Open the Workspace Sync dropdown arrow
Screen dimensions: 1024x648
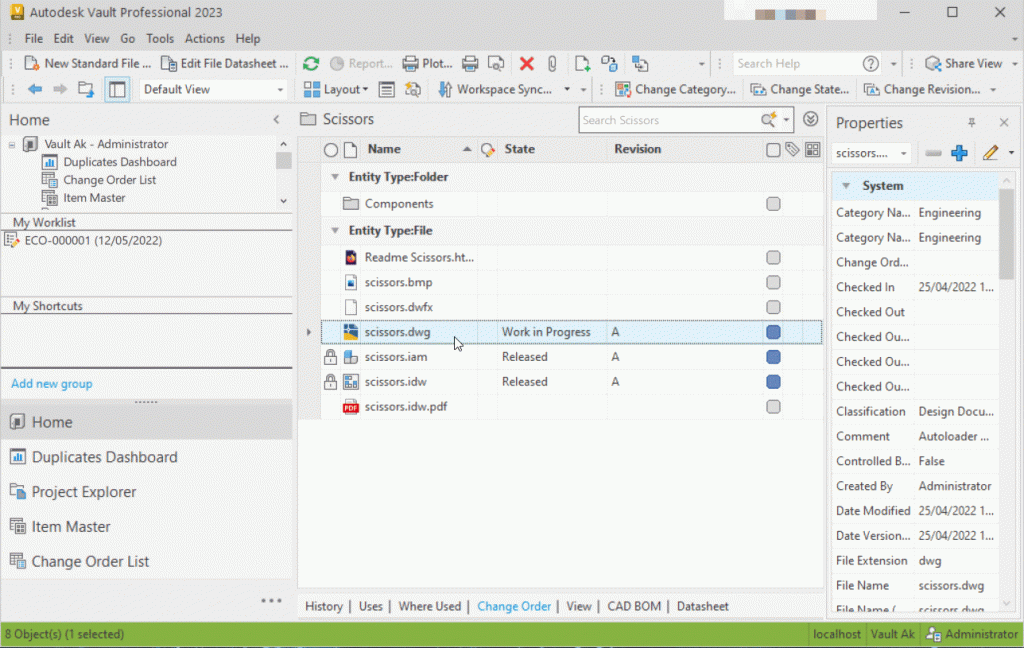pos(567,89)
